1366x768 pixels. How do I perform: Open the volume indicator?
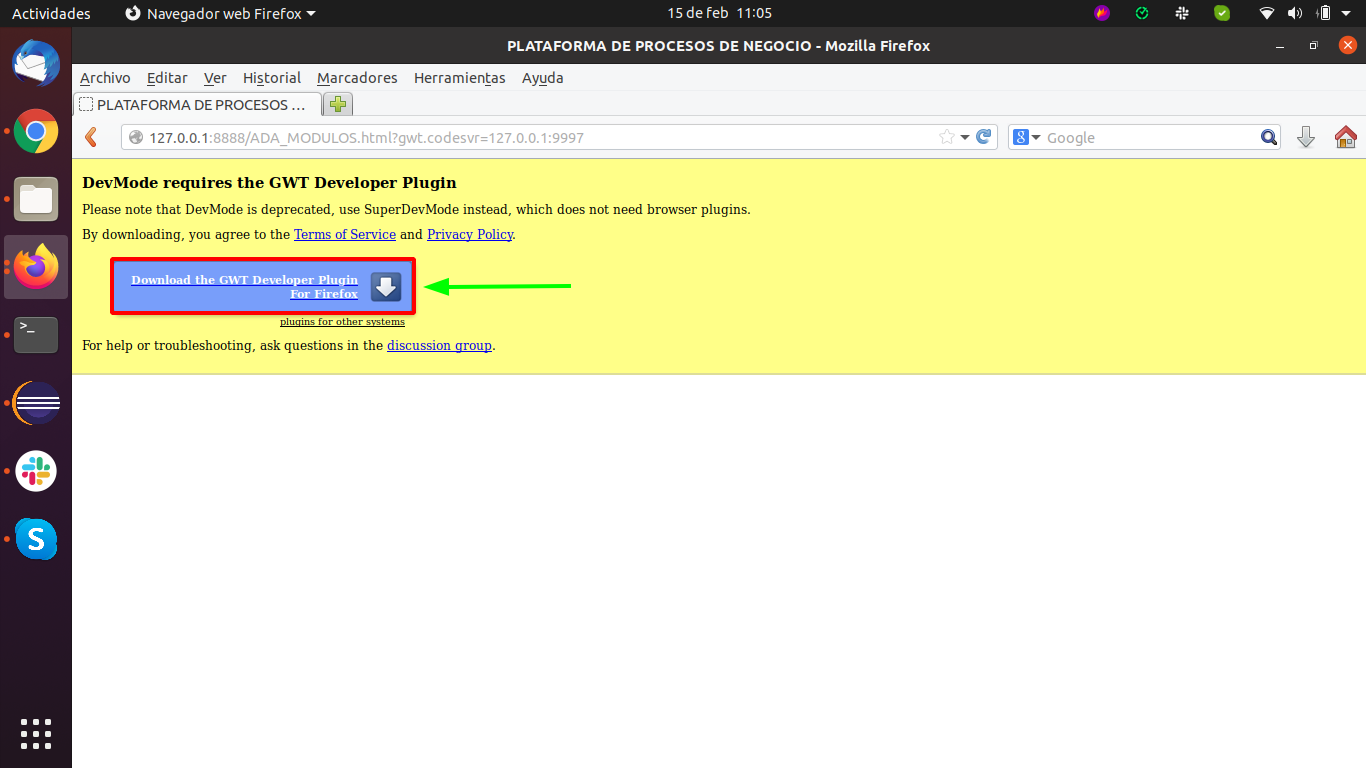pyautogui.click(x=1295, y=13)
